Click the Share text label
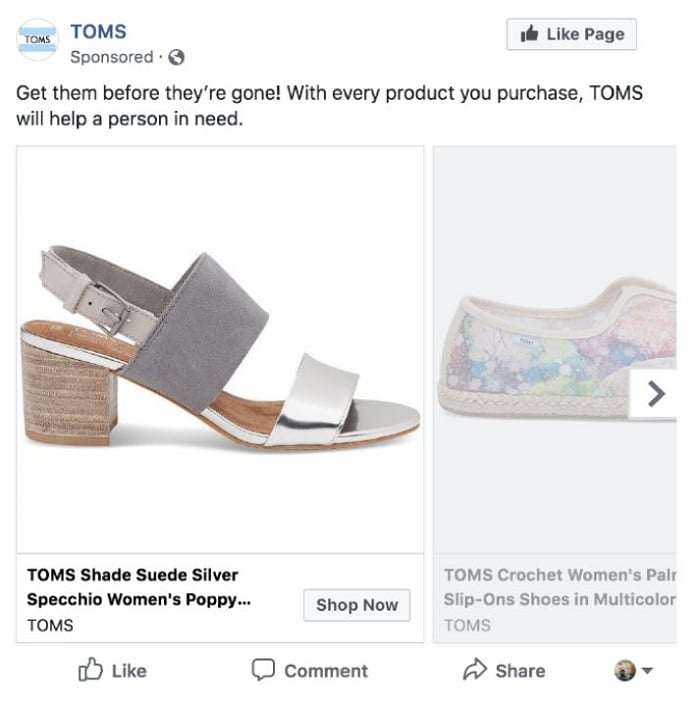 (520, 671)
